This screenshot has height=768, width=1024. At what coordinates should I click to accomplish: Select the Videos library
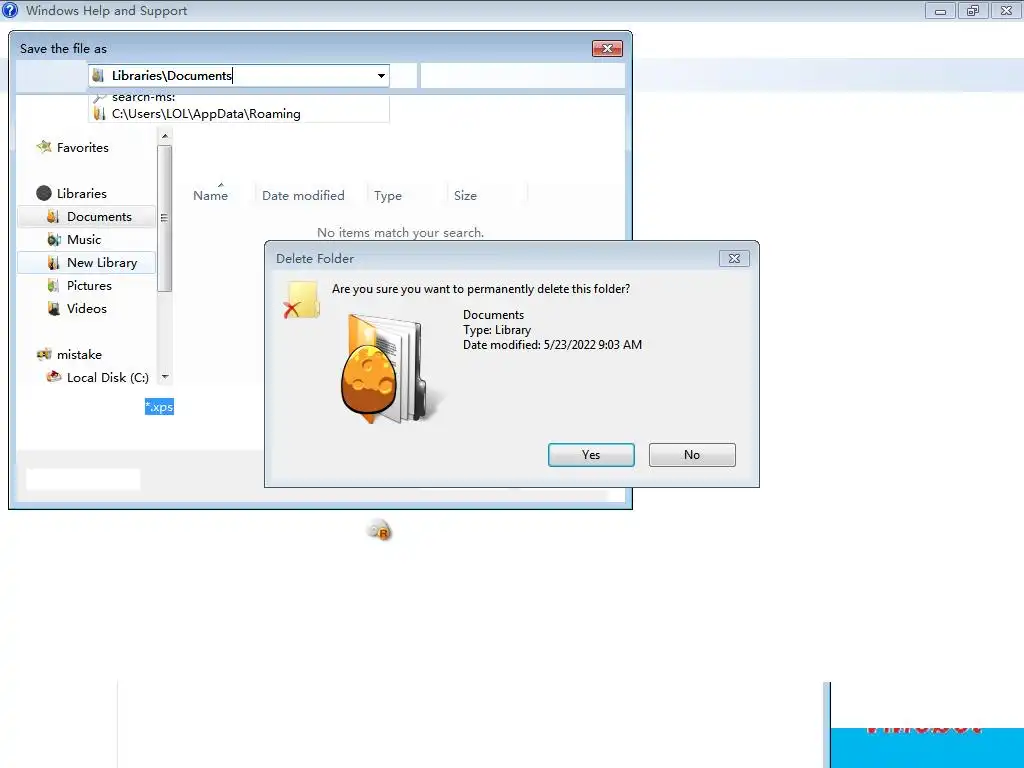pyautogui.click(x=86, y=308)
